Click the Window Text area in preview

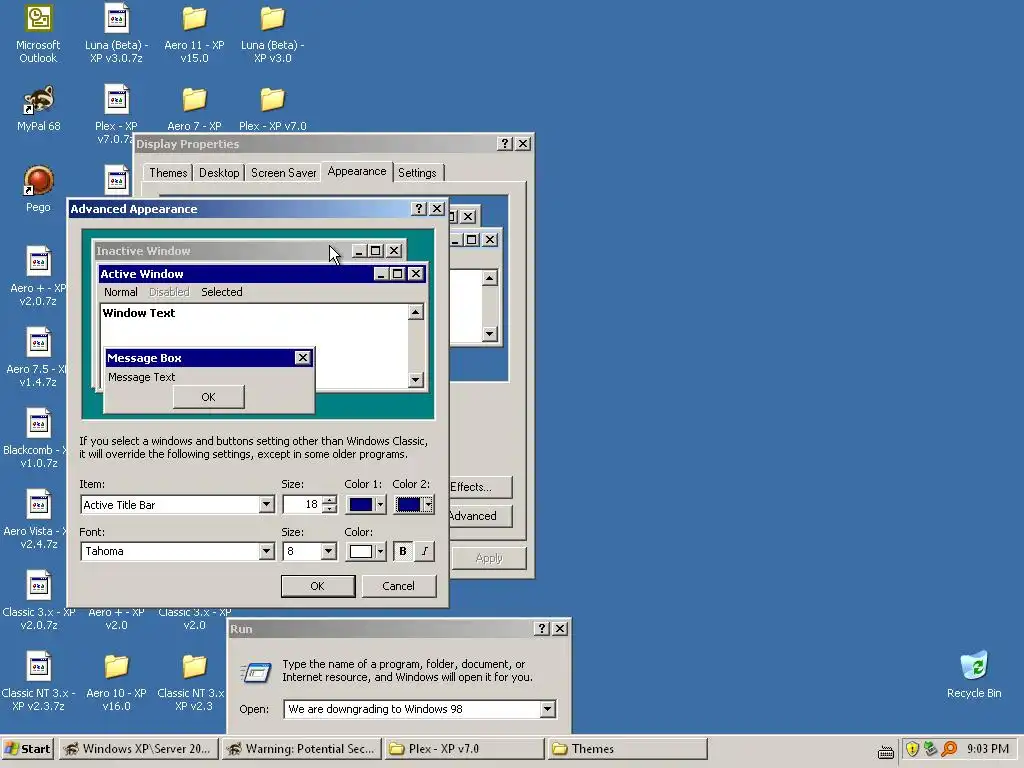pyautogui.click(x=254, y=345)
